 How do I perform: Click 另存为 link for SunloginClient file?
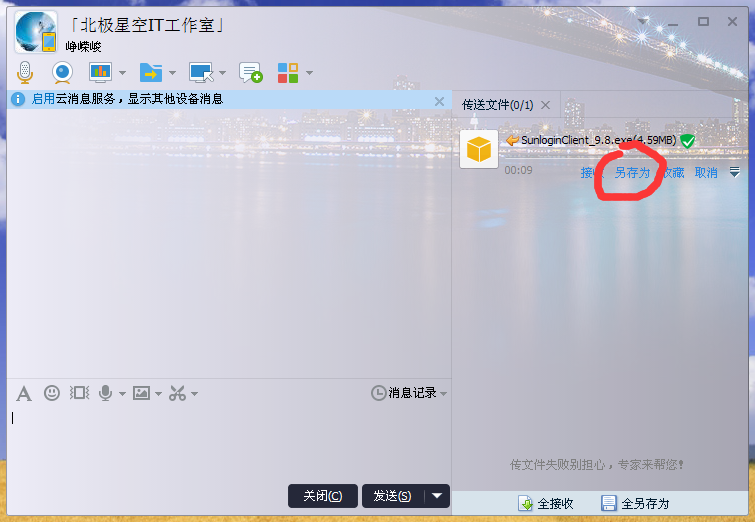point(632,173)
